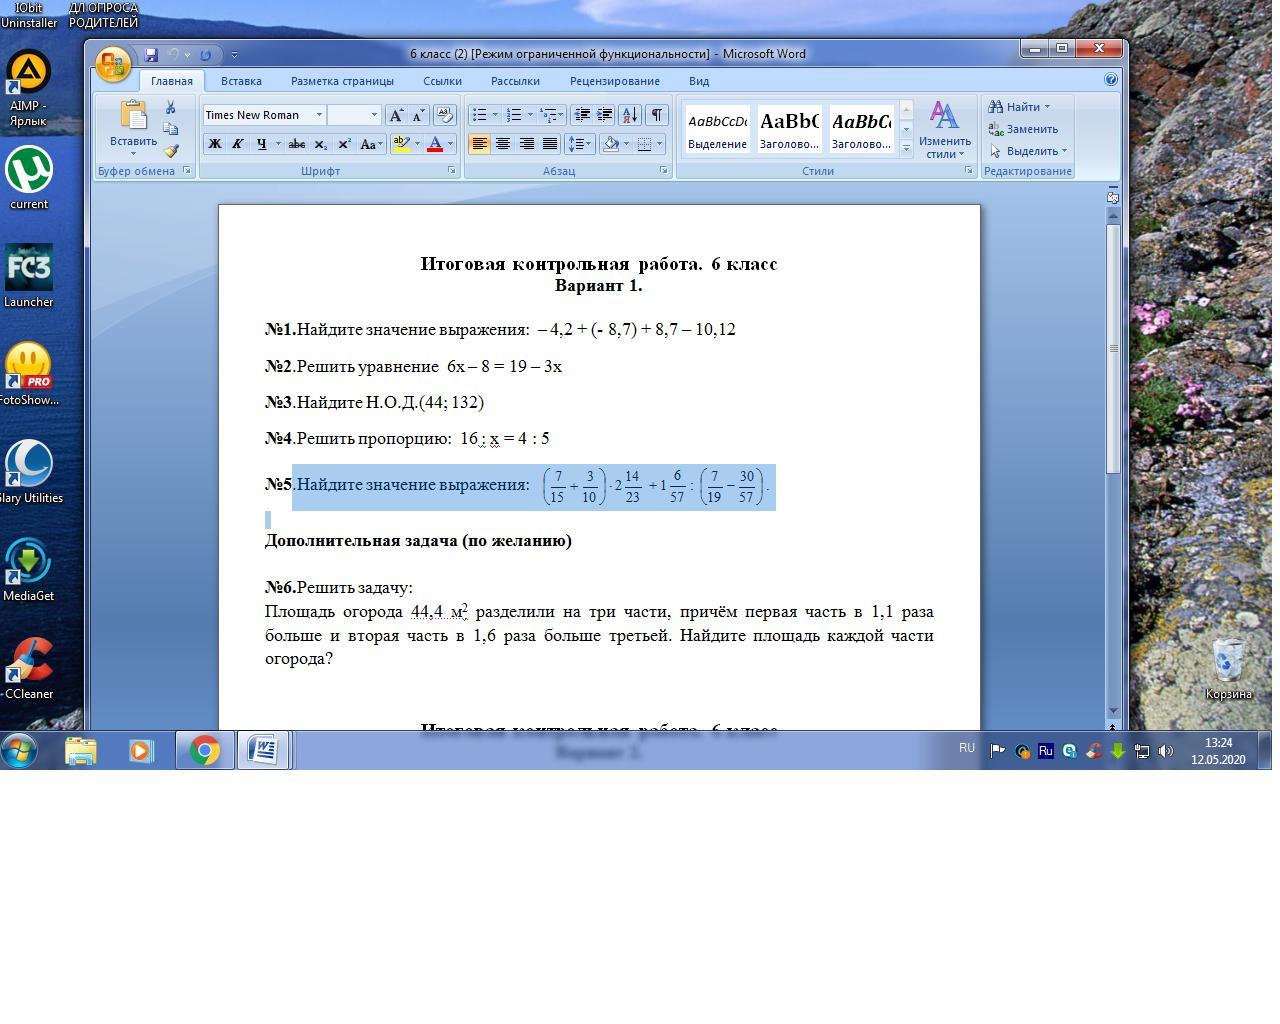The height and width of the screenshot is (1024, 1280).
Task: Apply the Выделение style from gallery
Action: [717, 129]
